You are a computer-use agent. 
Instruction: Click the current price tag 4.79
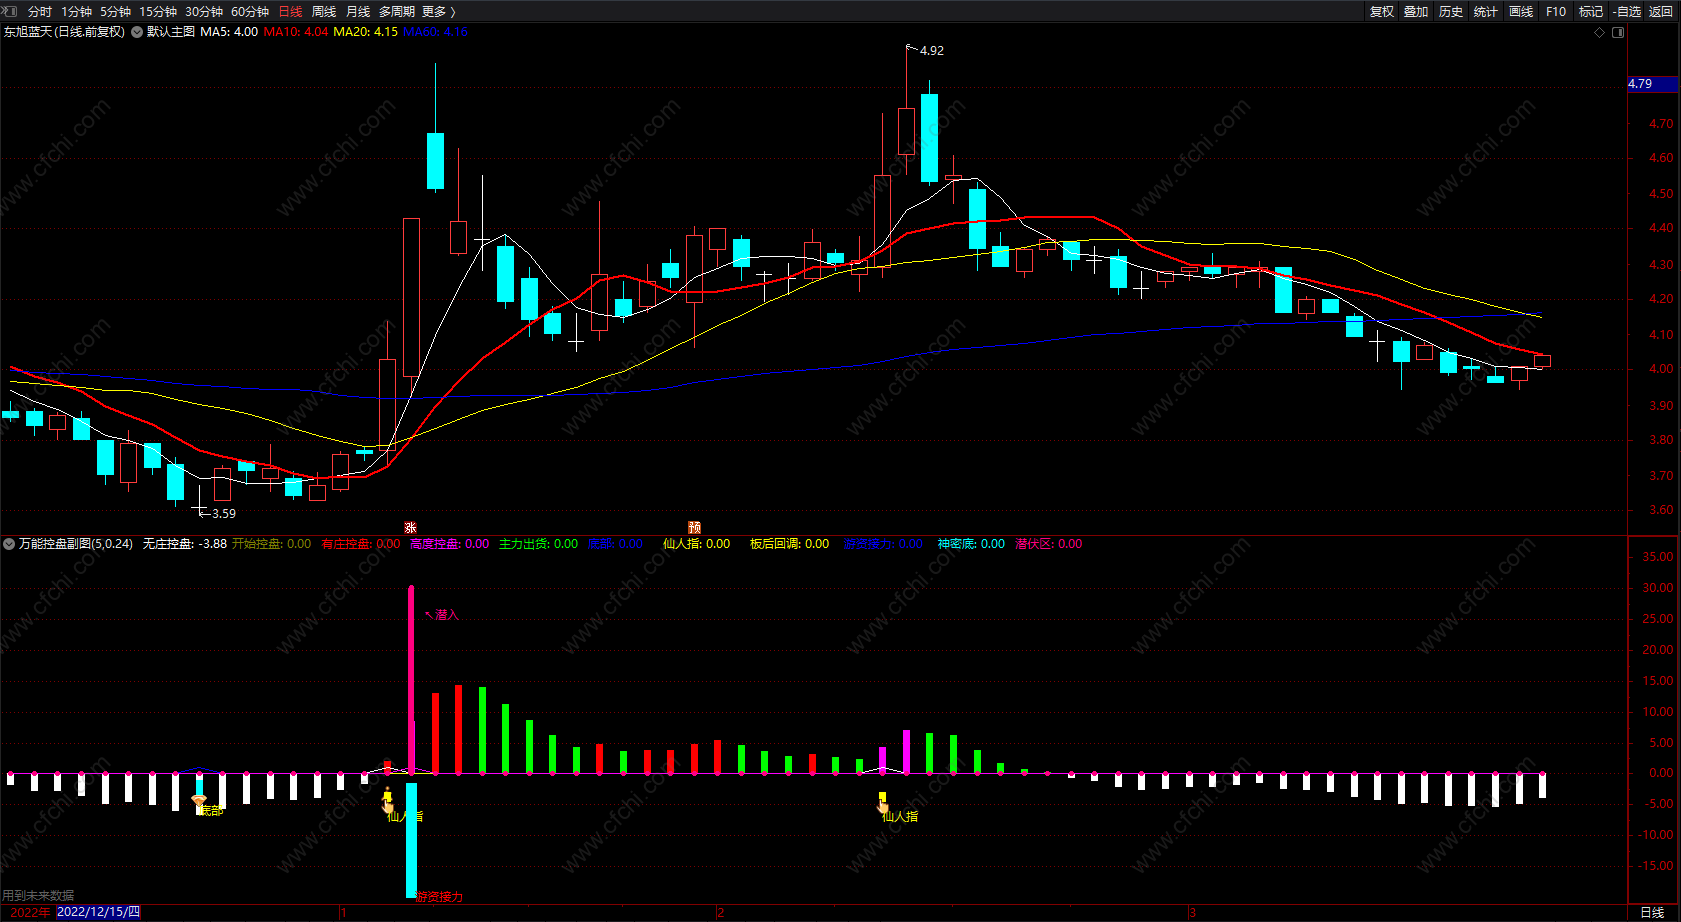coord(1653,84)
